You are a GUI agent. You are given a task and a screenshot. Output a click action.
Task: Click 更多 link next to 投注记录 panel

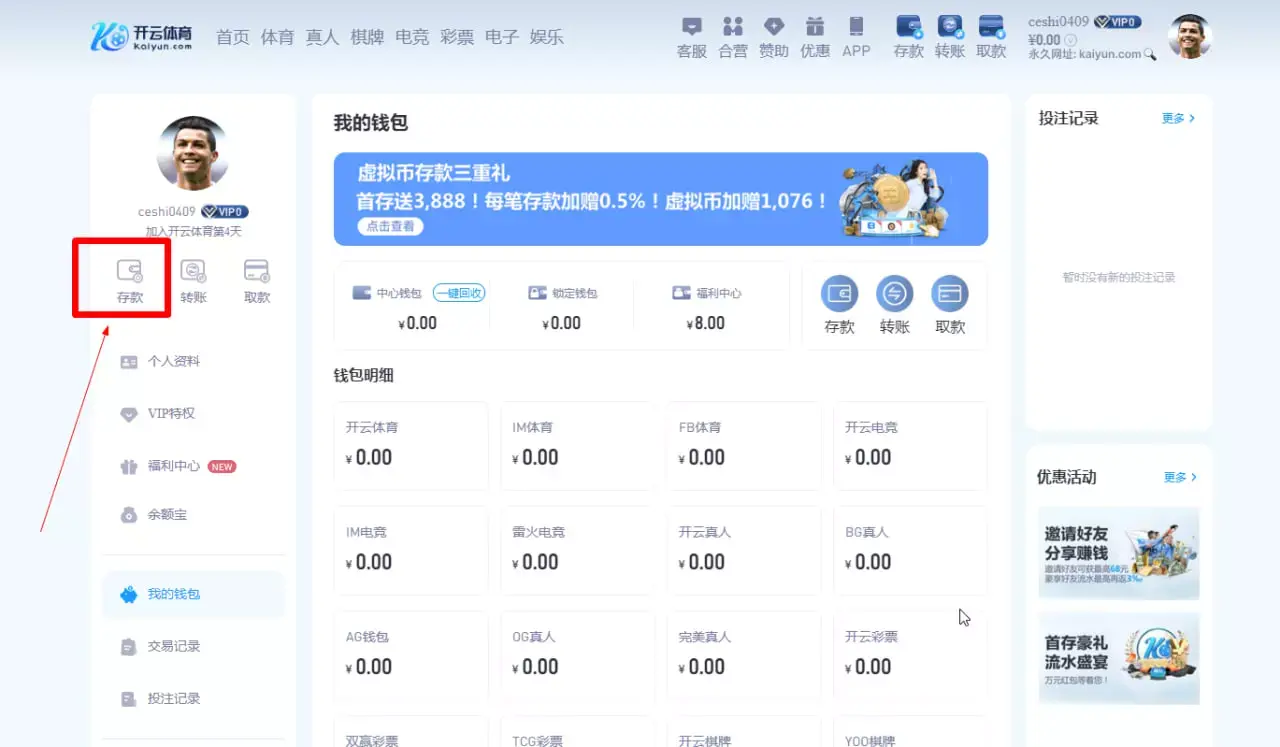coord(1179,118)
